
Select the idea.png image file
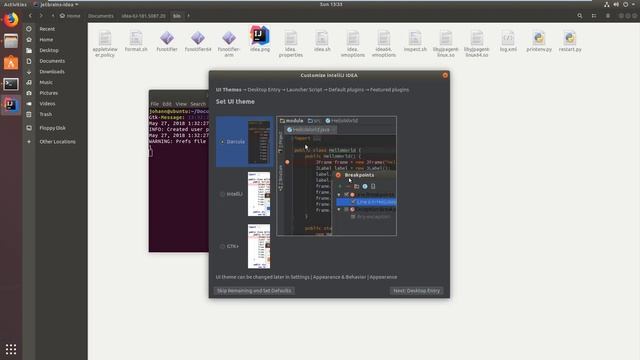(260, 39)
